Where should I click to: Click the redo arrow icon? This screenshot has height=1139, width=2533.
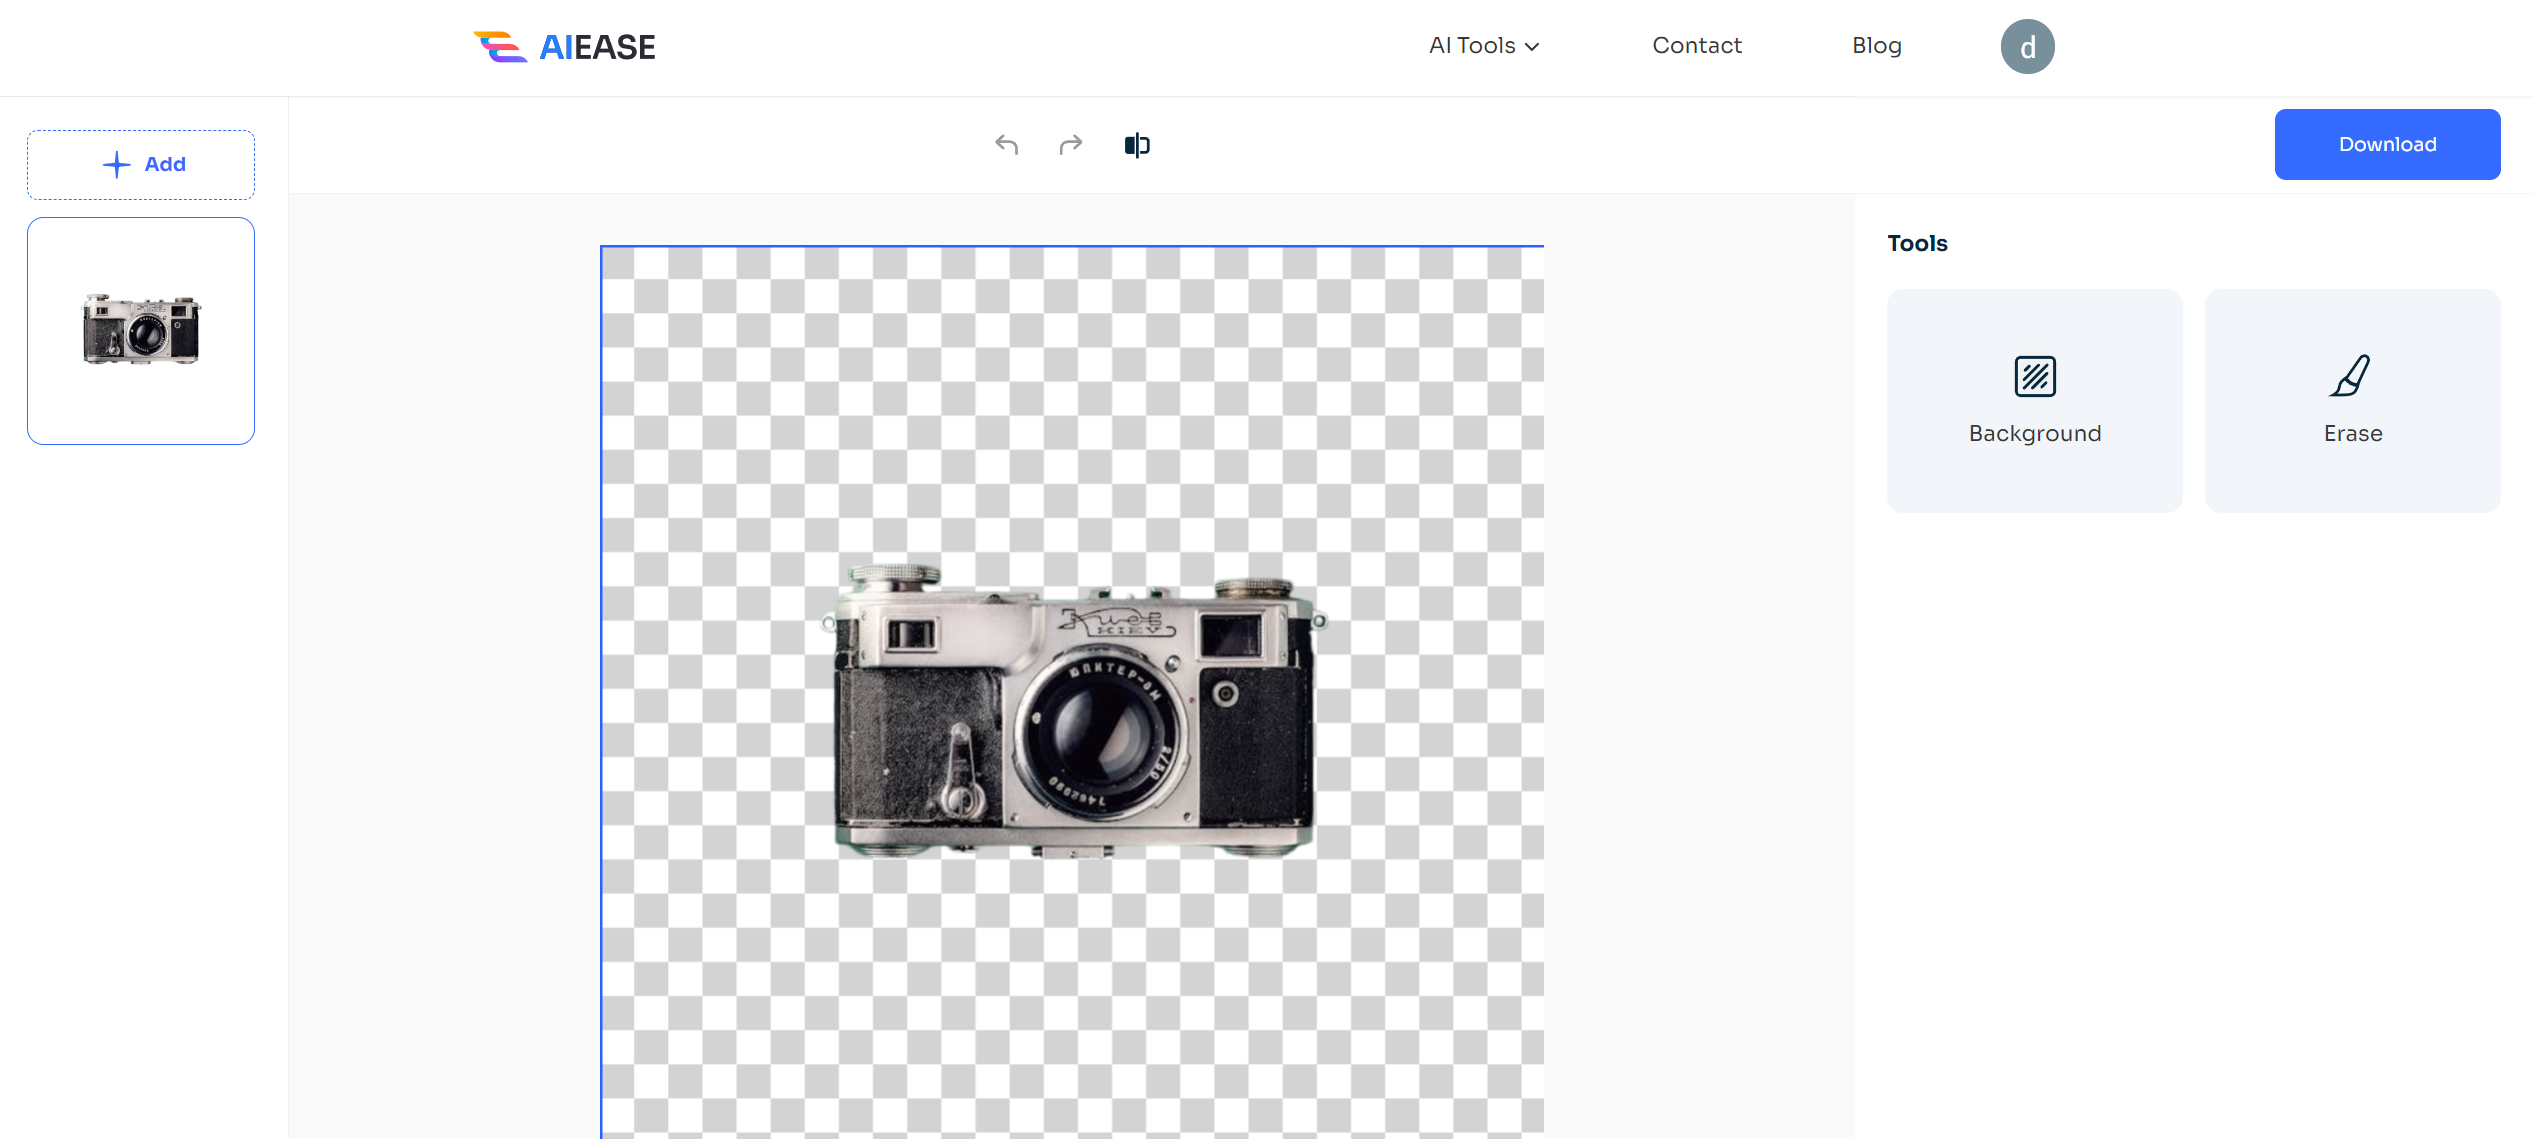click(x=1069, y=145)
